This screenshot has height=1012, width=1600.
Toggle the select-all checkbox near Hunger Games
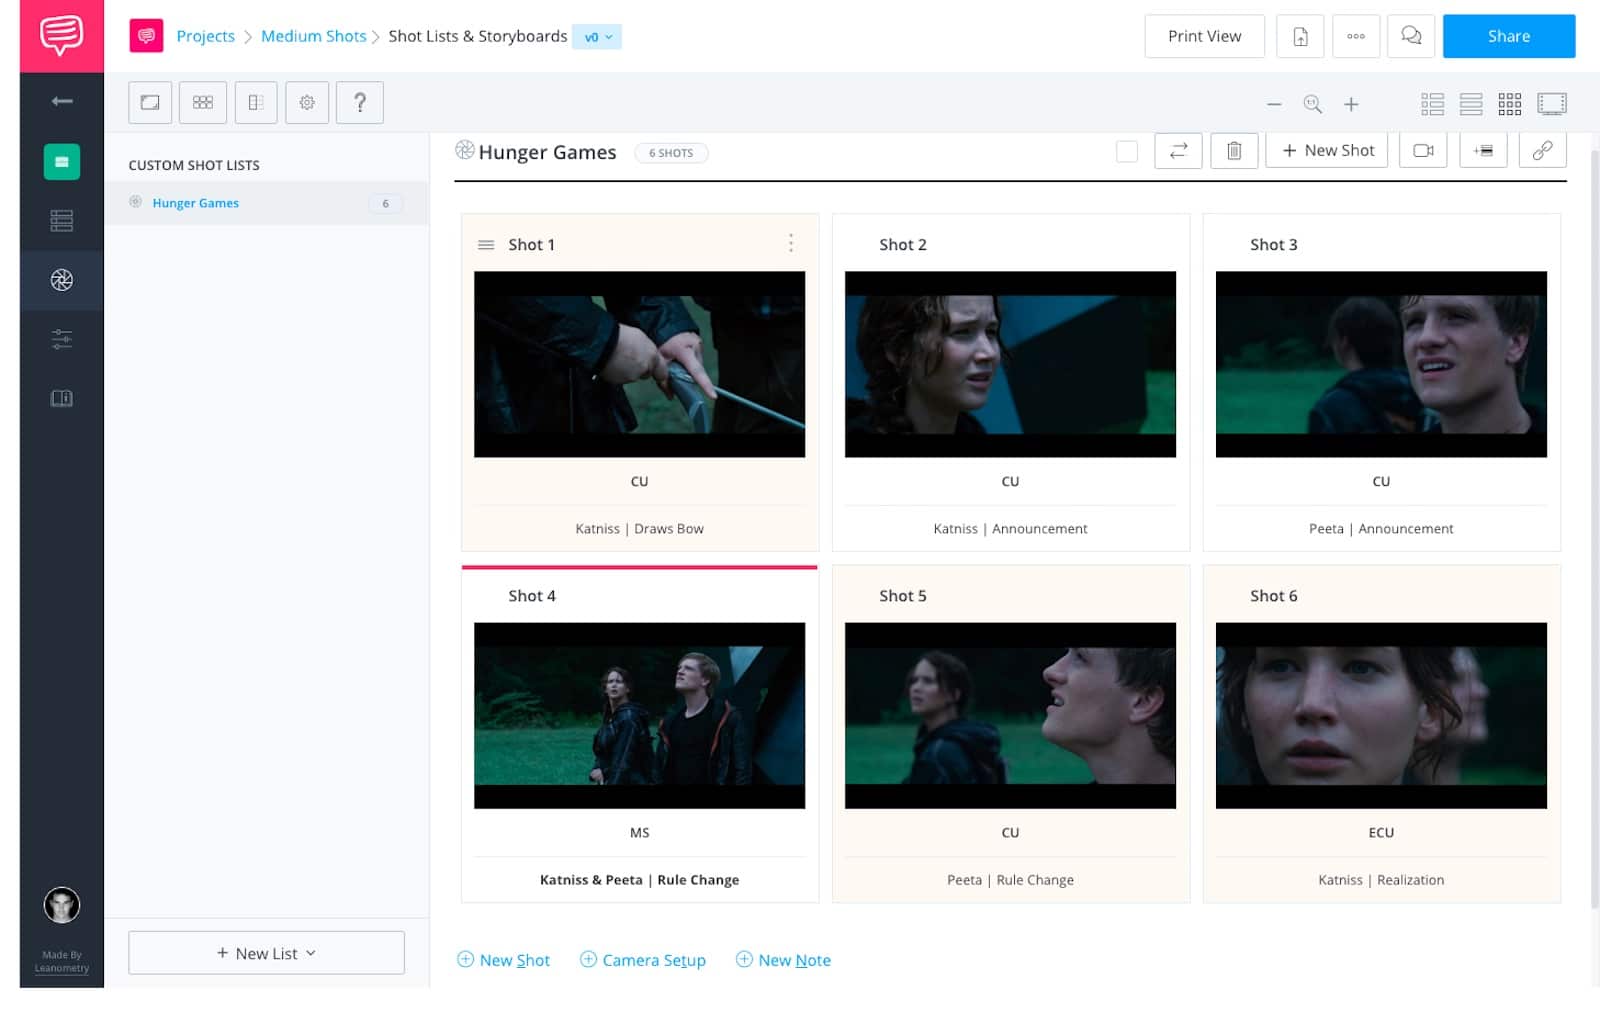pos(1126,151)
